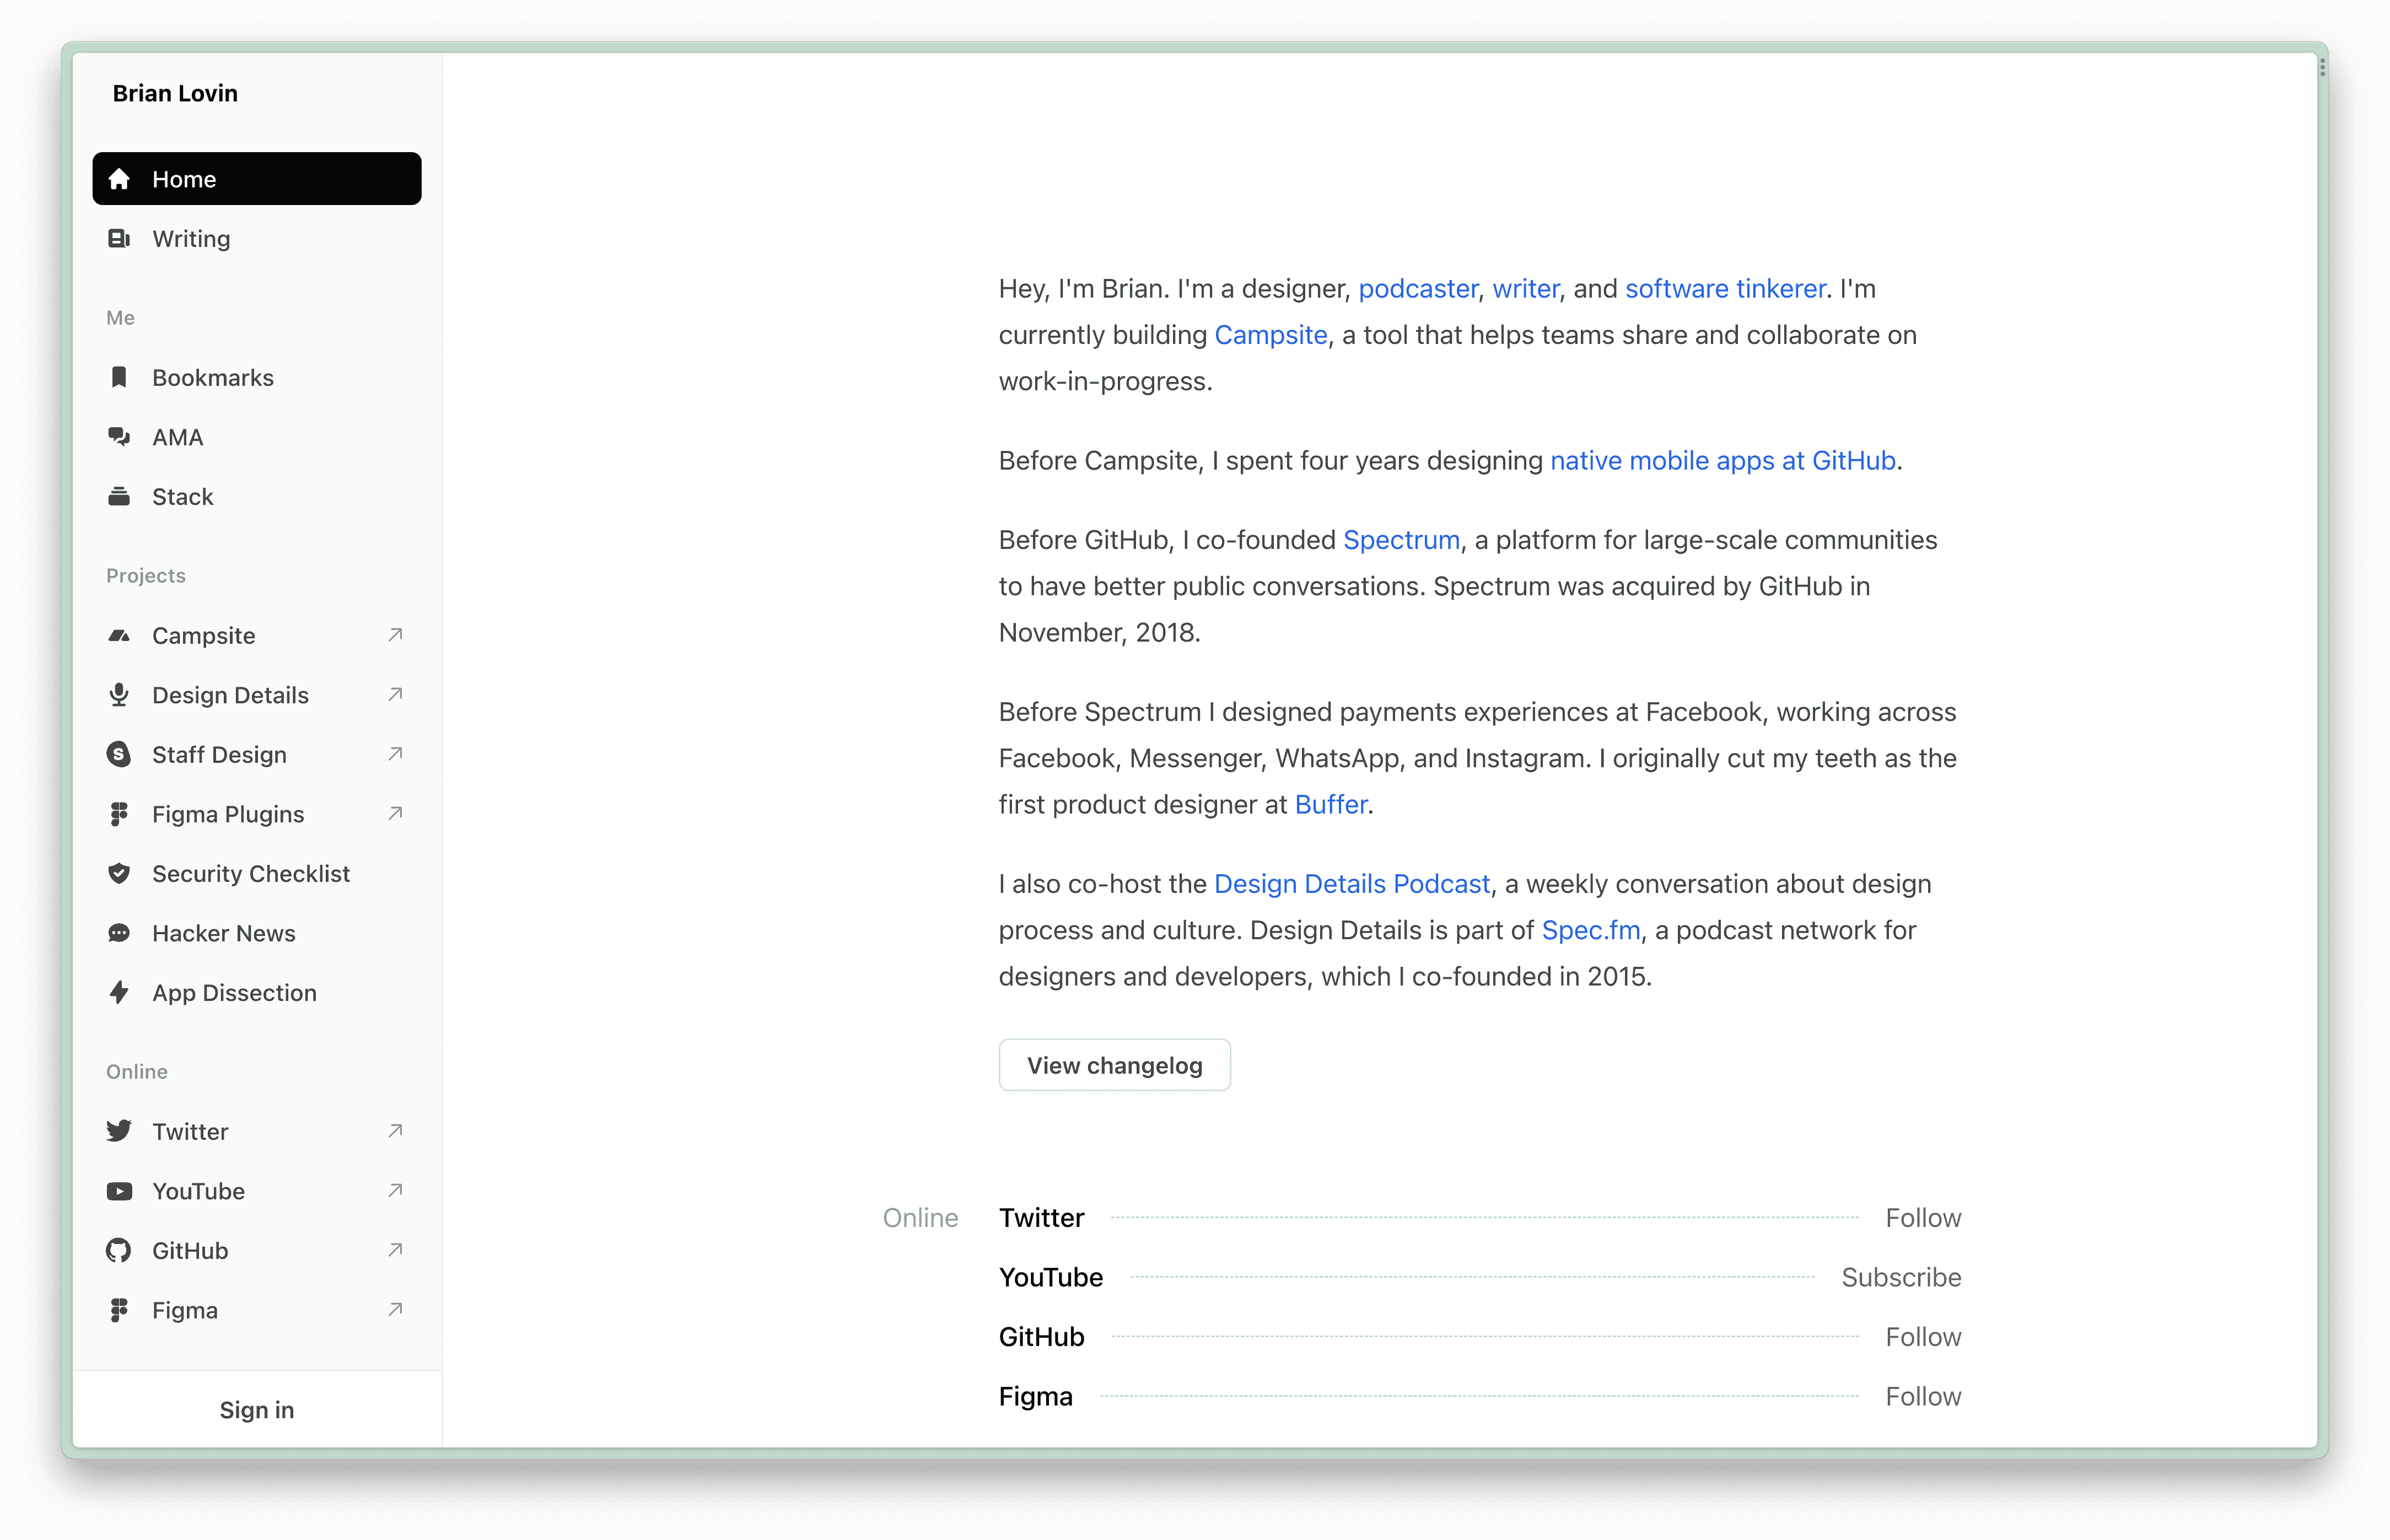This screenshot has height=1540, width=2390.
Task: Click Subscribe next to YouTube row
Action: pos(1901,1277)
